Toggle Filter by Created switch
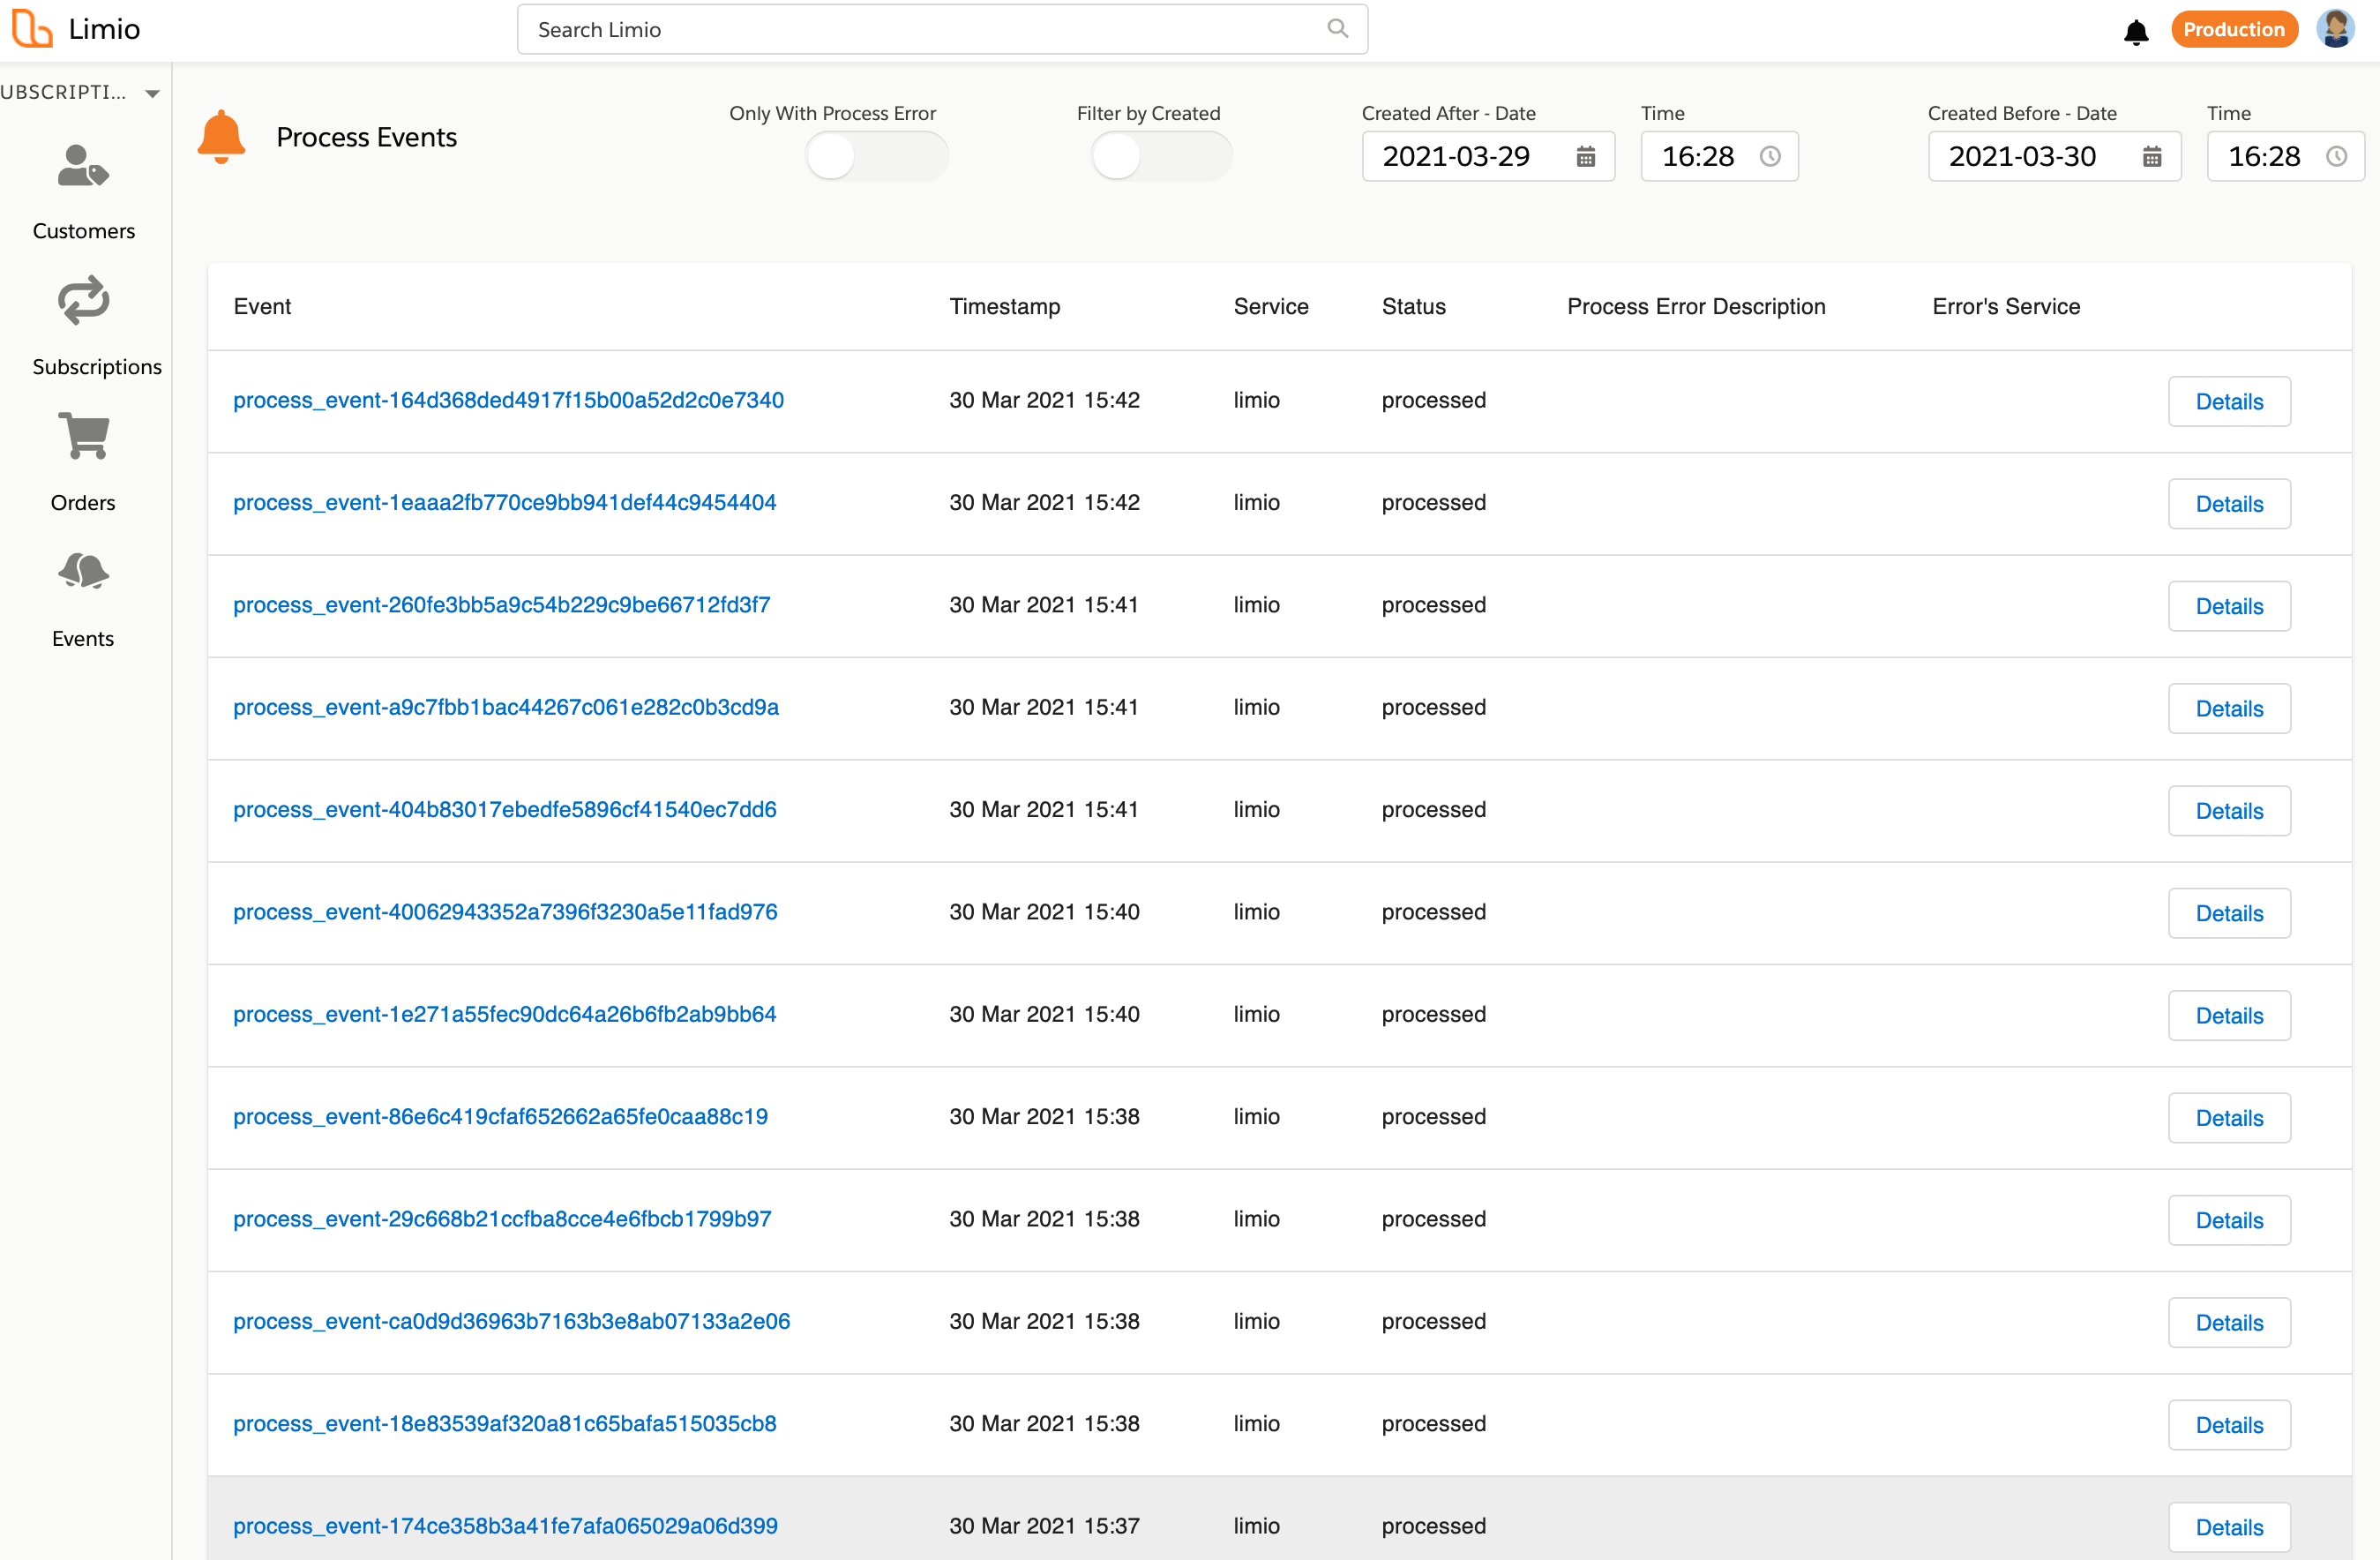 click(1161, 157)
